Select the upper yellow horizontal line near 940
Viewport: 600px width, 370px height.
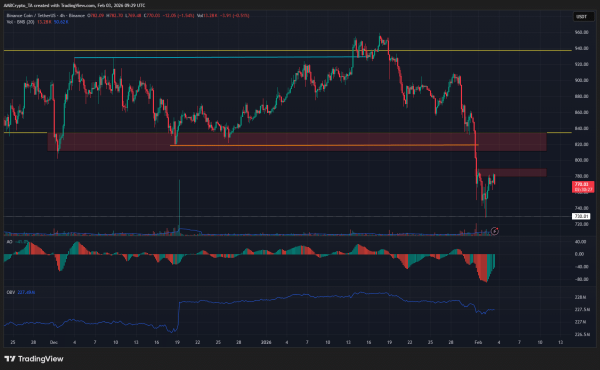288,51
